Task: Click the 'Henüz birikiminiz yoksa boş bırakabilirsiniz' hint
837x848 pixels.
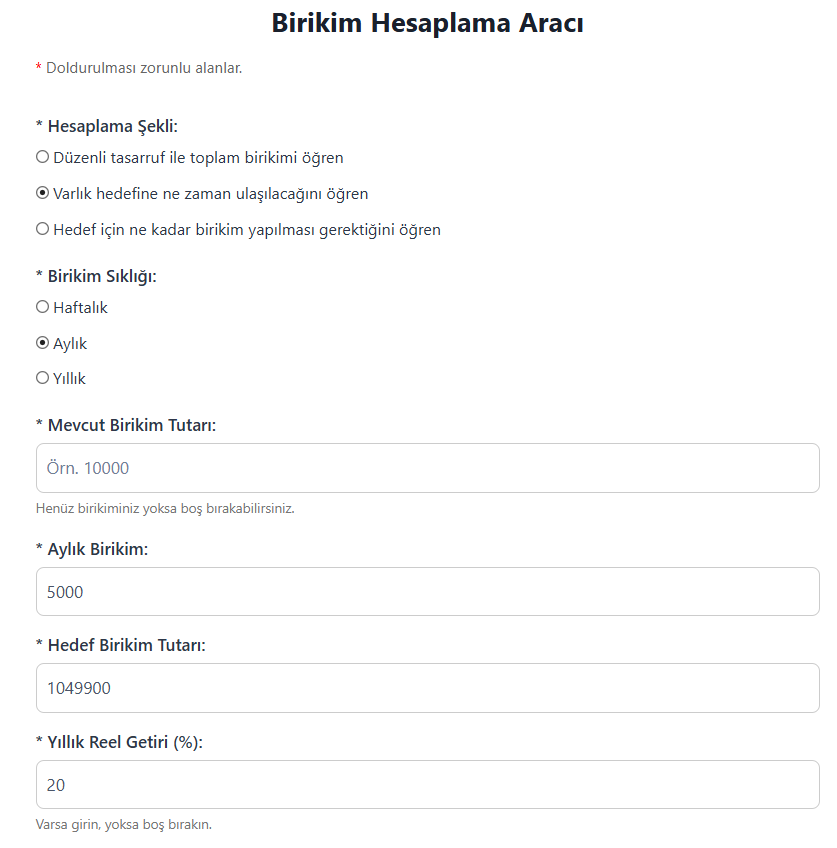Action: click(x=165, y=508)
